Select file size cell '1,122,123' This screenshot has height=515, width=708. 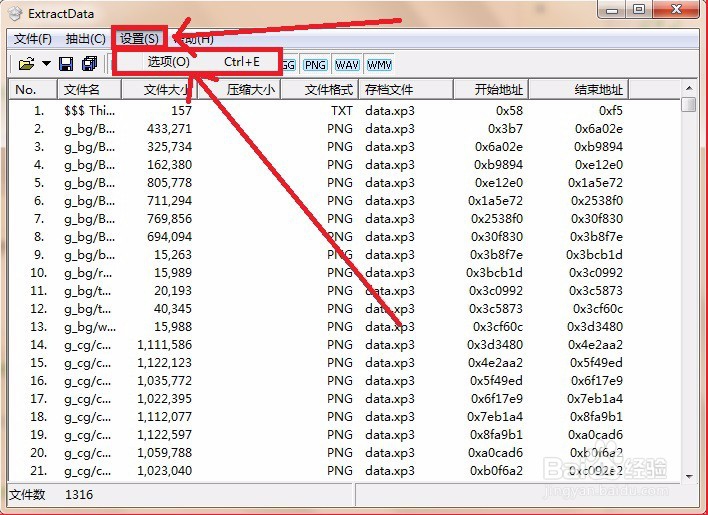(x=165, y=363)
